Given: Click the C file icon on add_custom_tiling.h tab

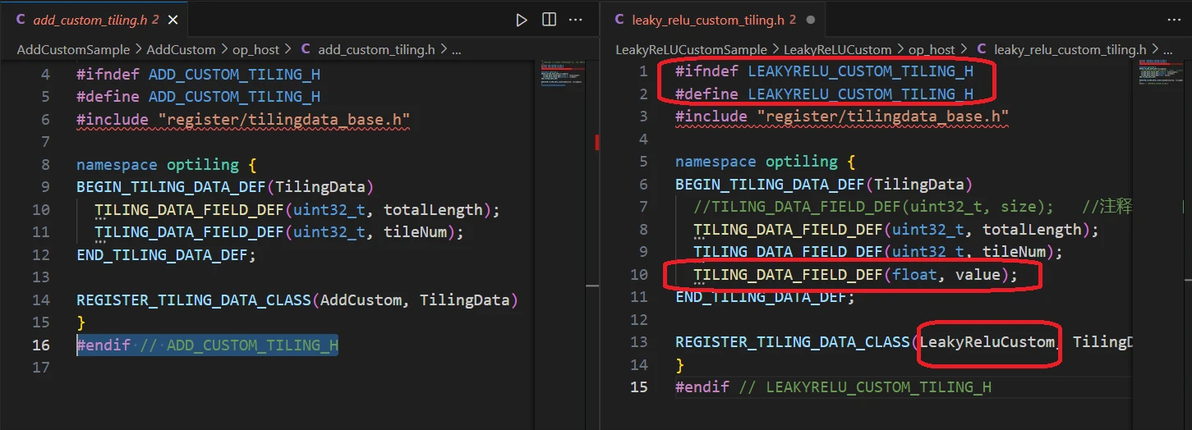Looking at the screenshot, I should (x=21, y=20).
